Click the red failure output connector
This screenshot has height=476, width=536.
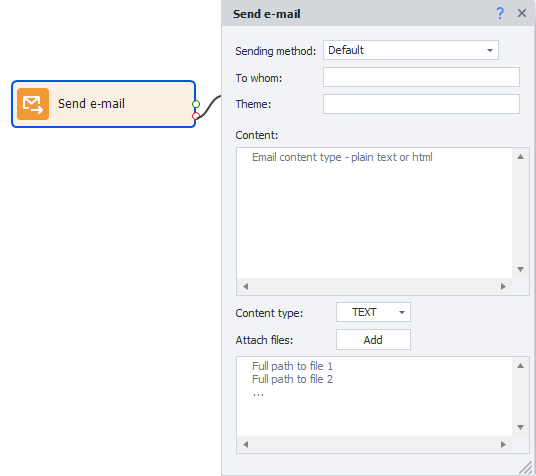tap(196, 116)
